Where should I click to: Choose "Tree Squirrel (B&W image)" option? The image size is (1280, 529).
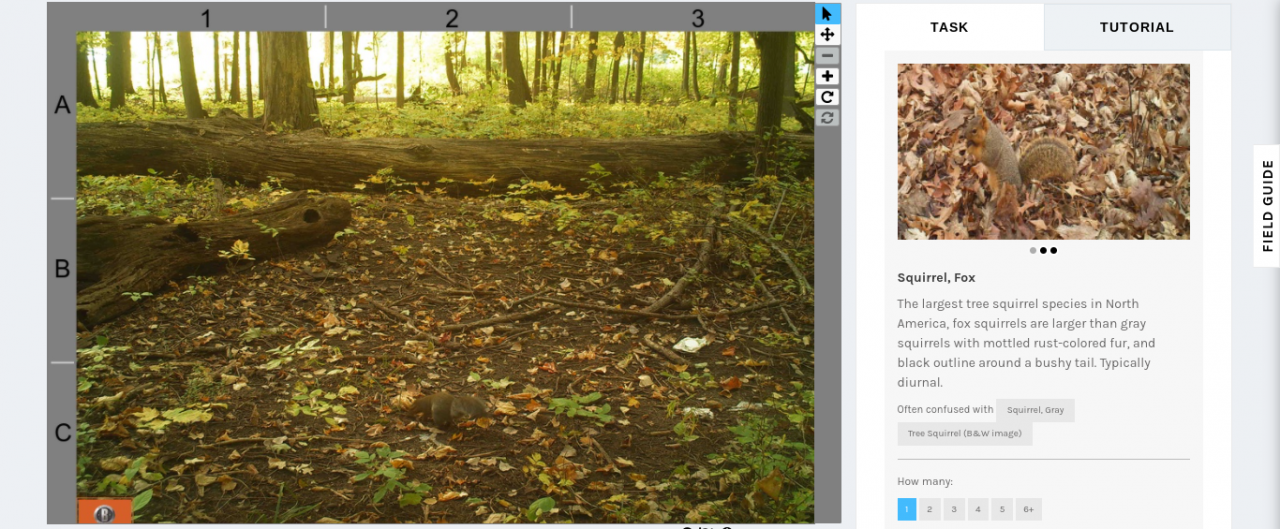point(965,434)
